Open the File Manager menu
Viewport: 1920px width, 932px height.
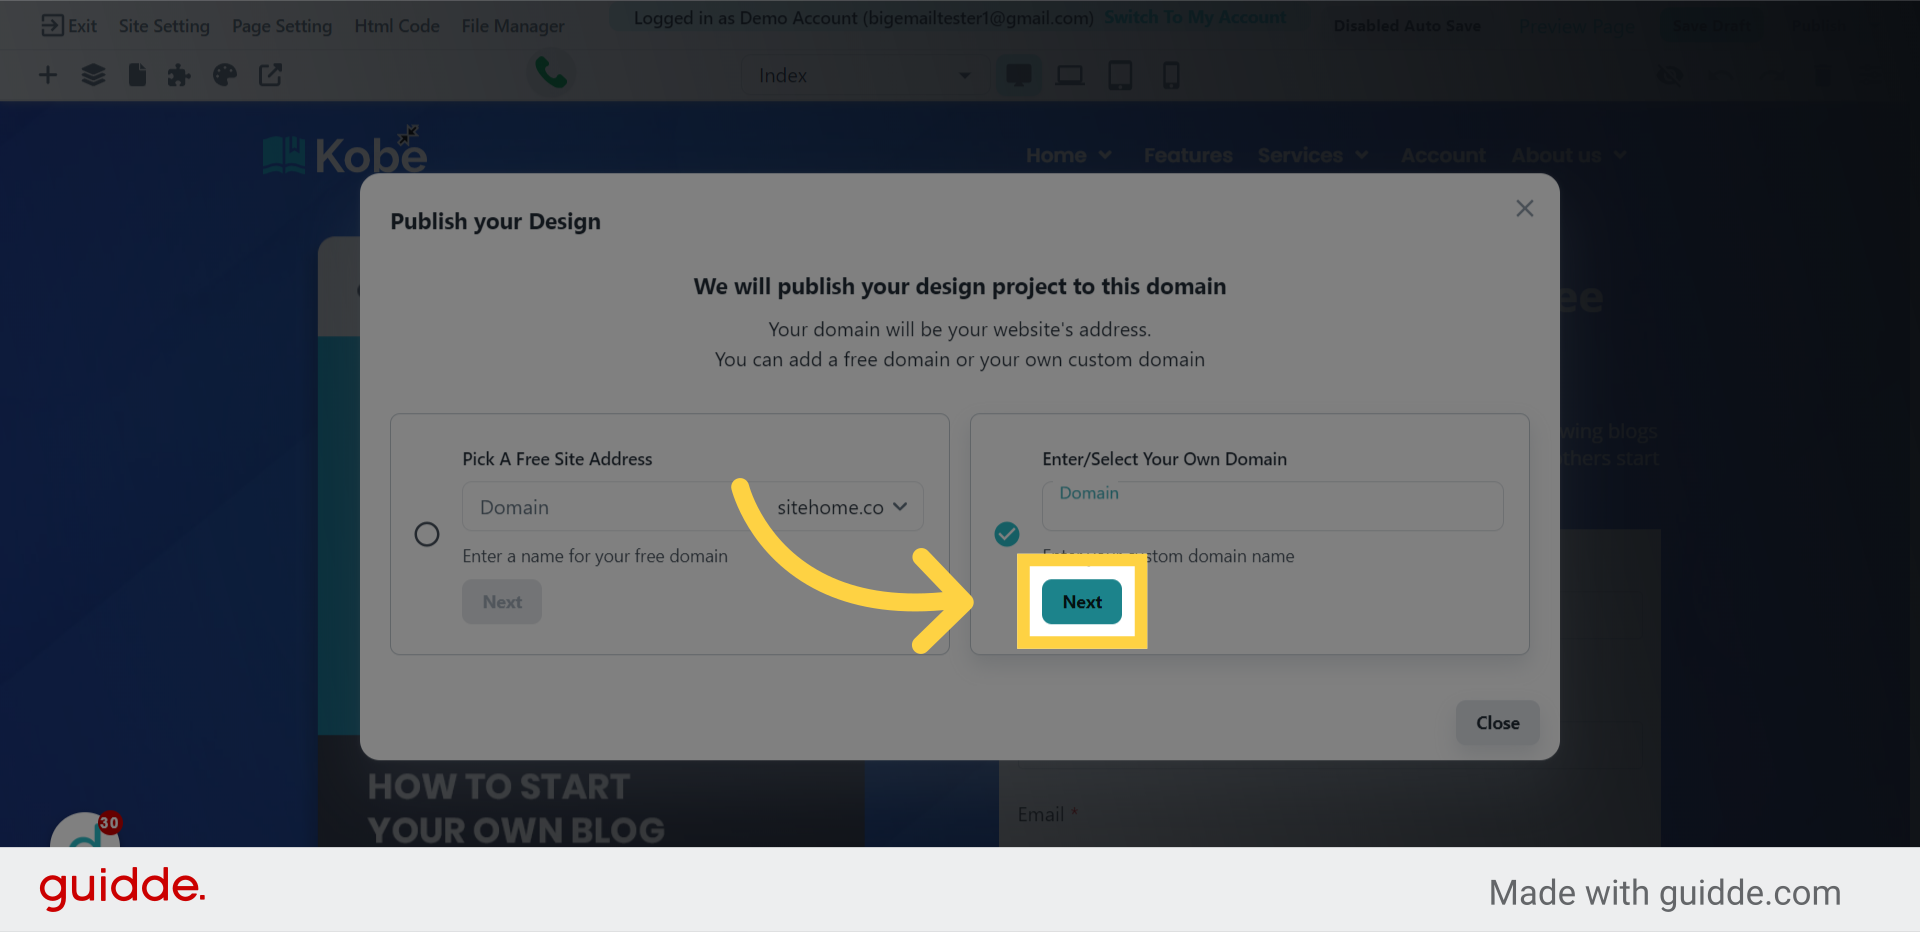coord(513,26)
